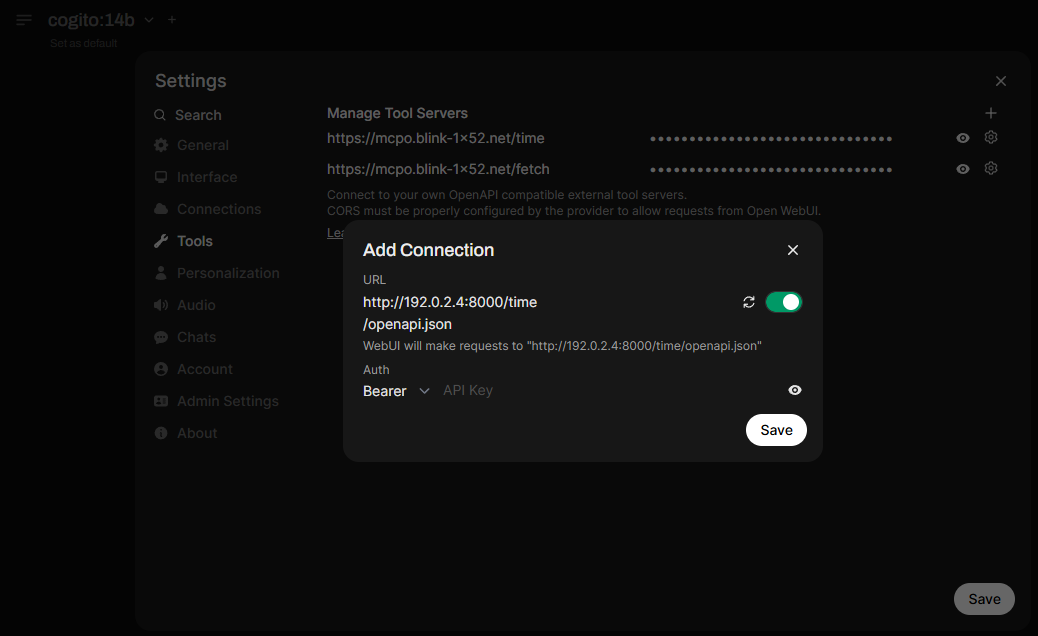Refresh the connection URL
Viewport: 1038px width, 636px height.
749,301
